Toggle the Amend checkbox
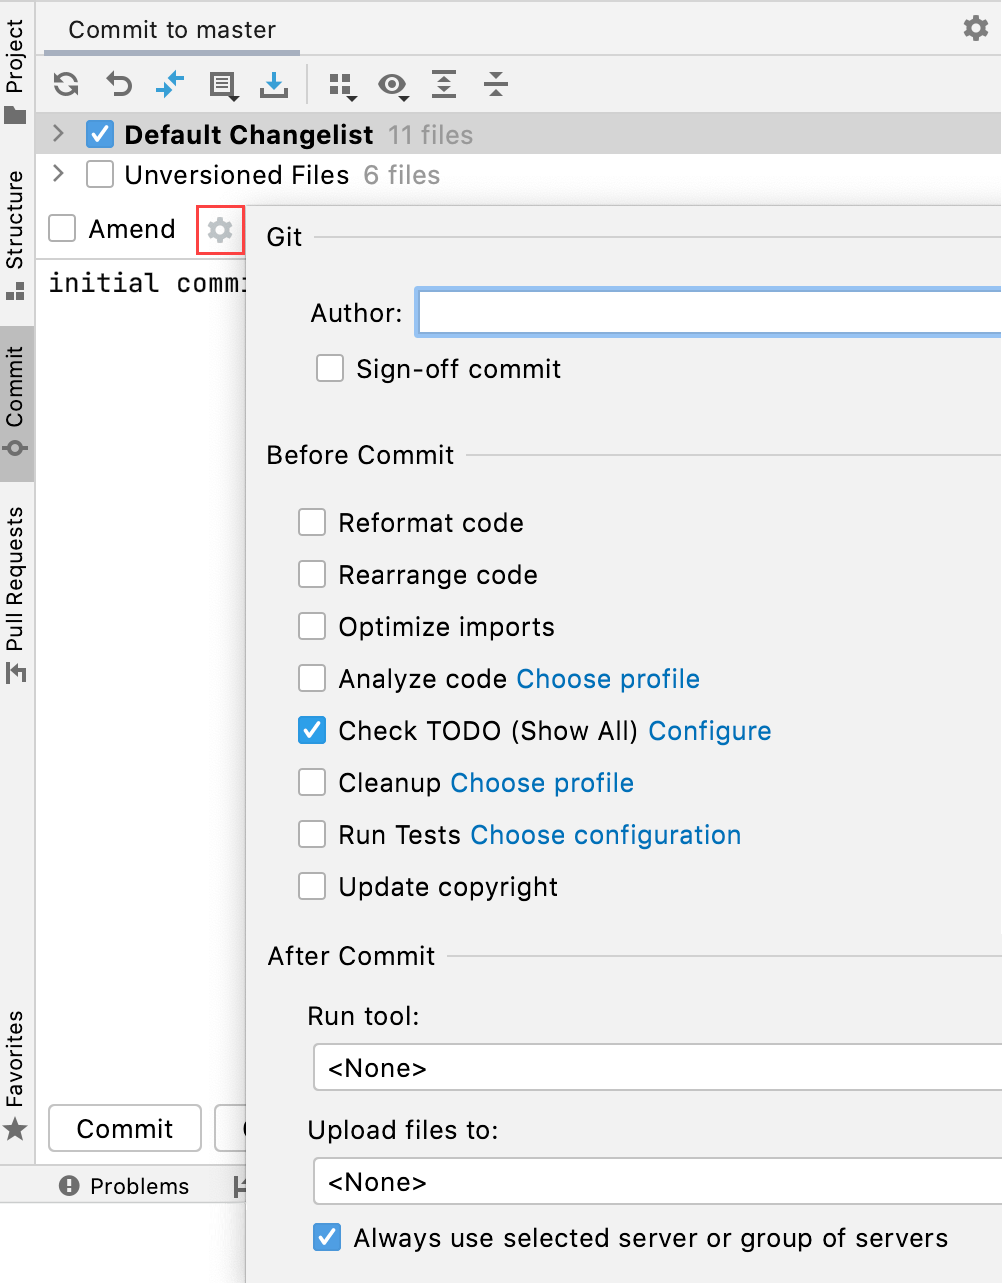This screenshot has width=1002, height=1283. pos(61,228)
